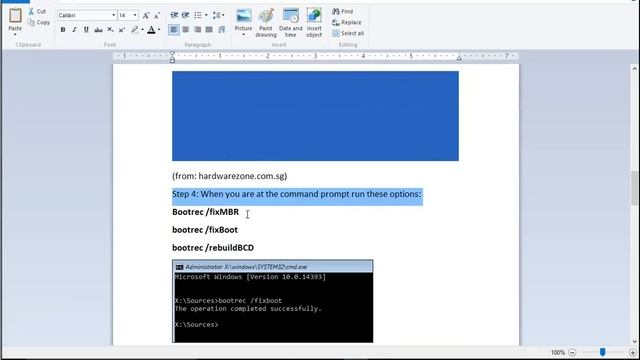Apply the text highlight color

pos(134,29)
